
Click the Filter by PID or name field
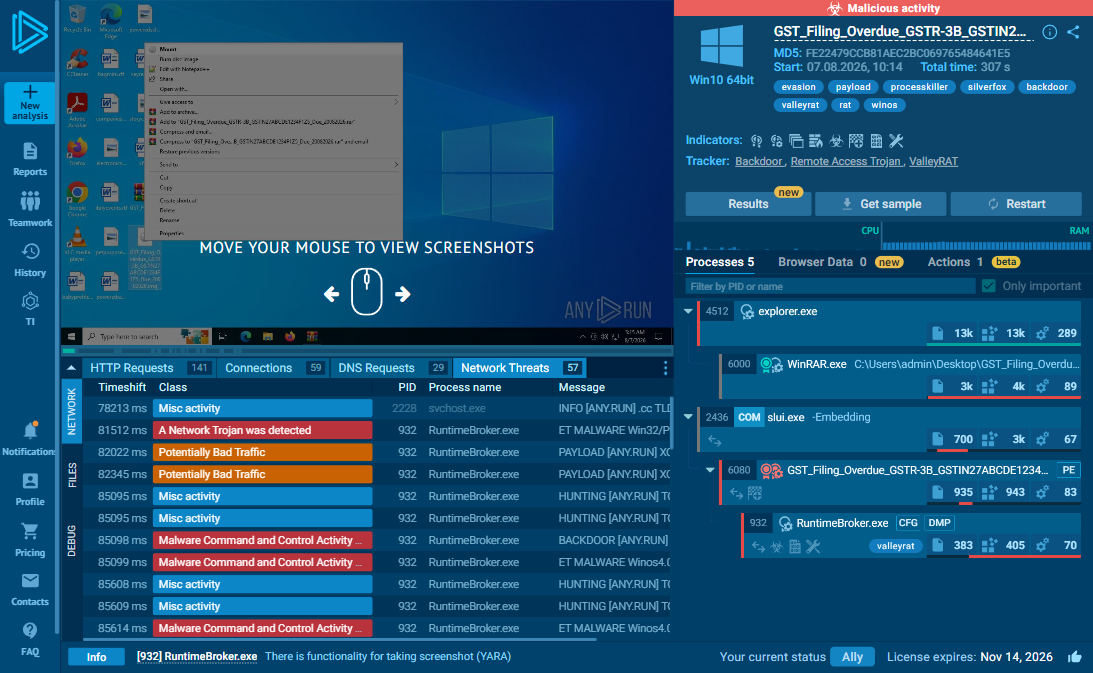tap(830, 286)
